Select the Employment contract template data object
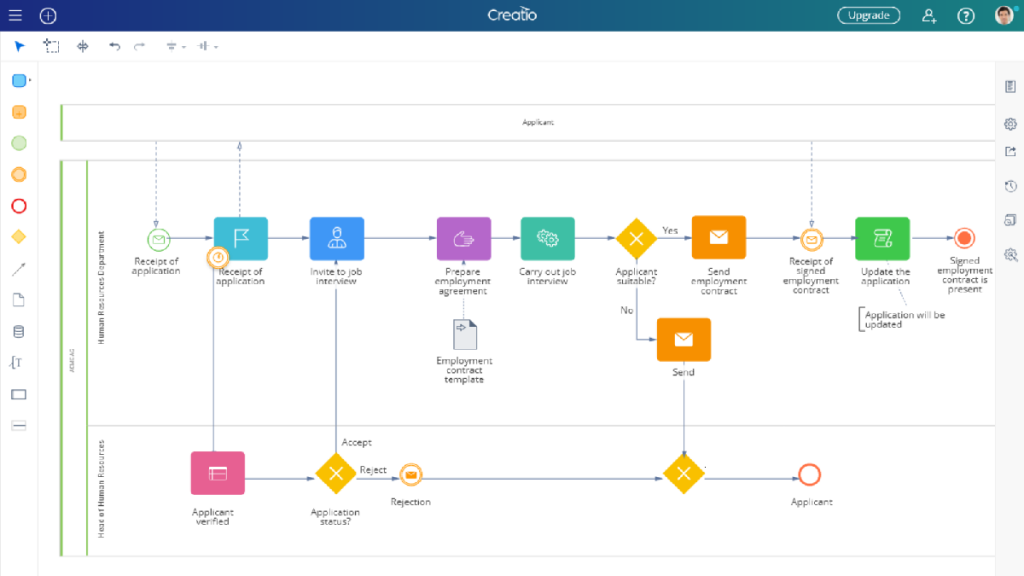This screenshot has height=576, width=1024. tap(463, 335)
